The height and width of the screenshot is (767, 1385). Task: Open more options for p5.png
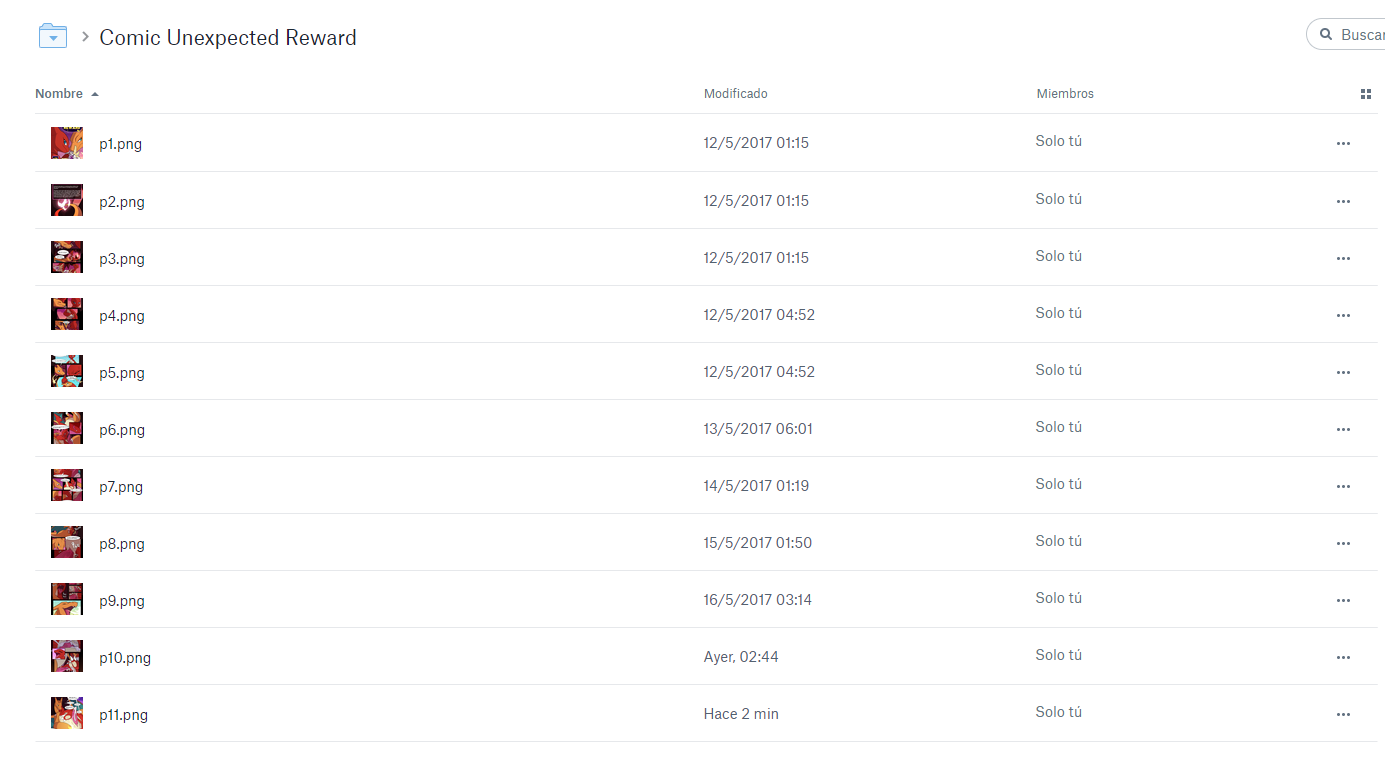1343,373
